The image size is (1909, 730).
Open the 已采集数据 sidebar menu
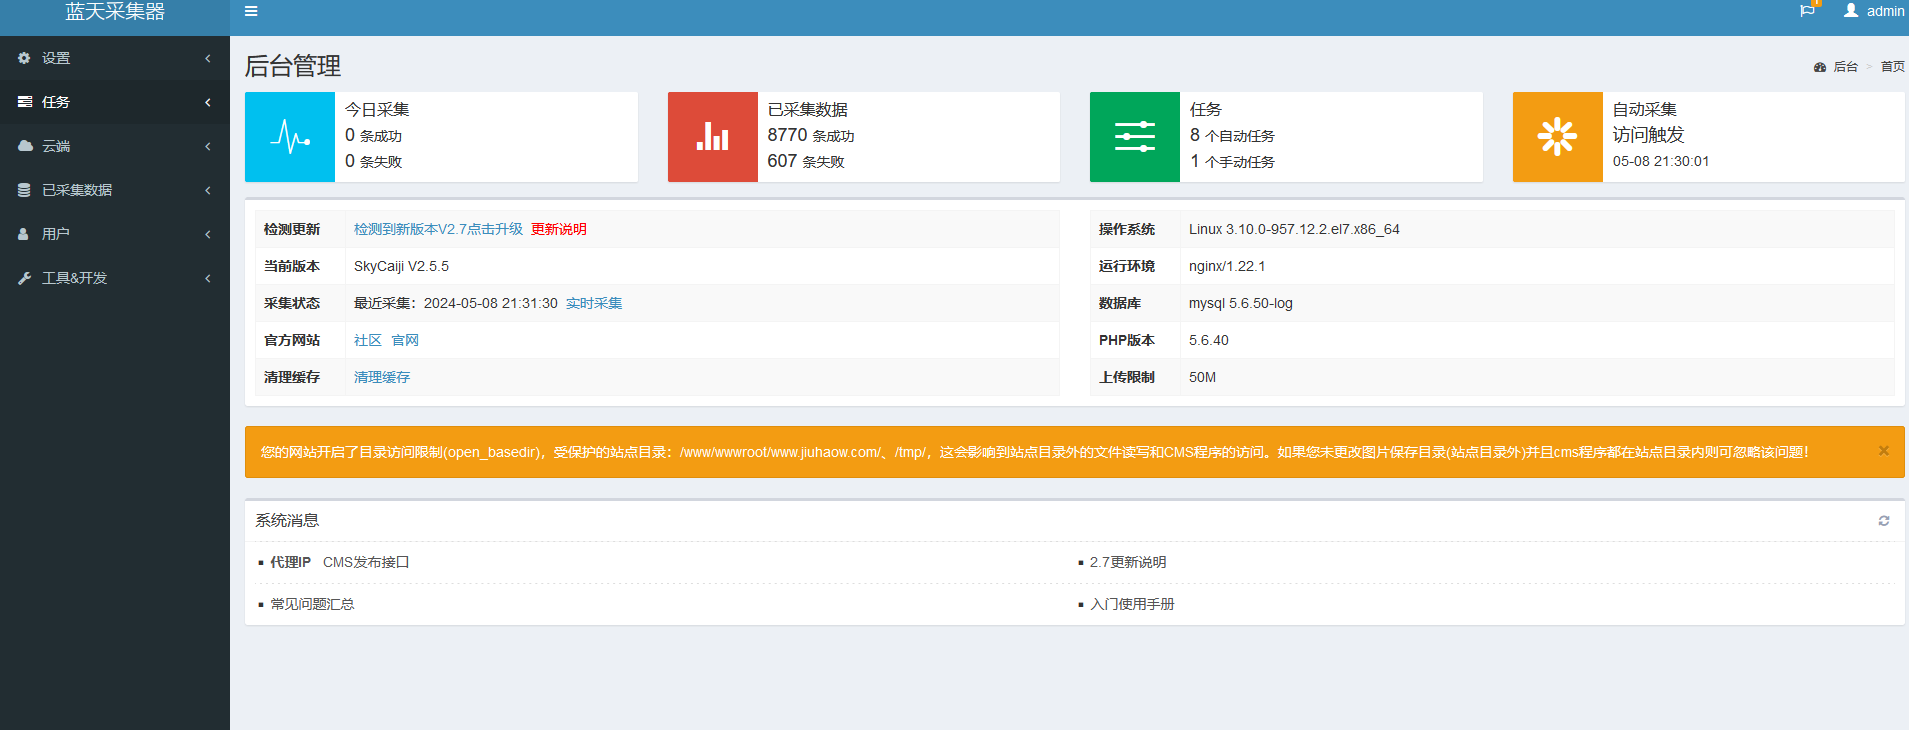(115, 190)
